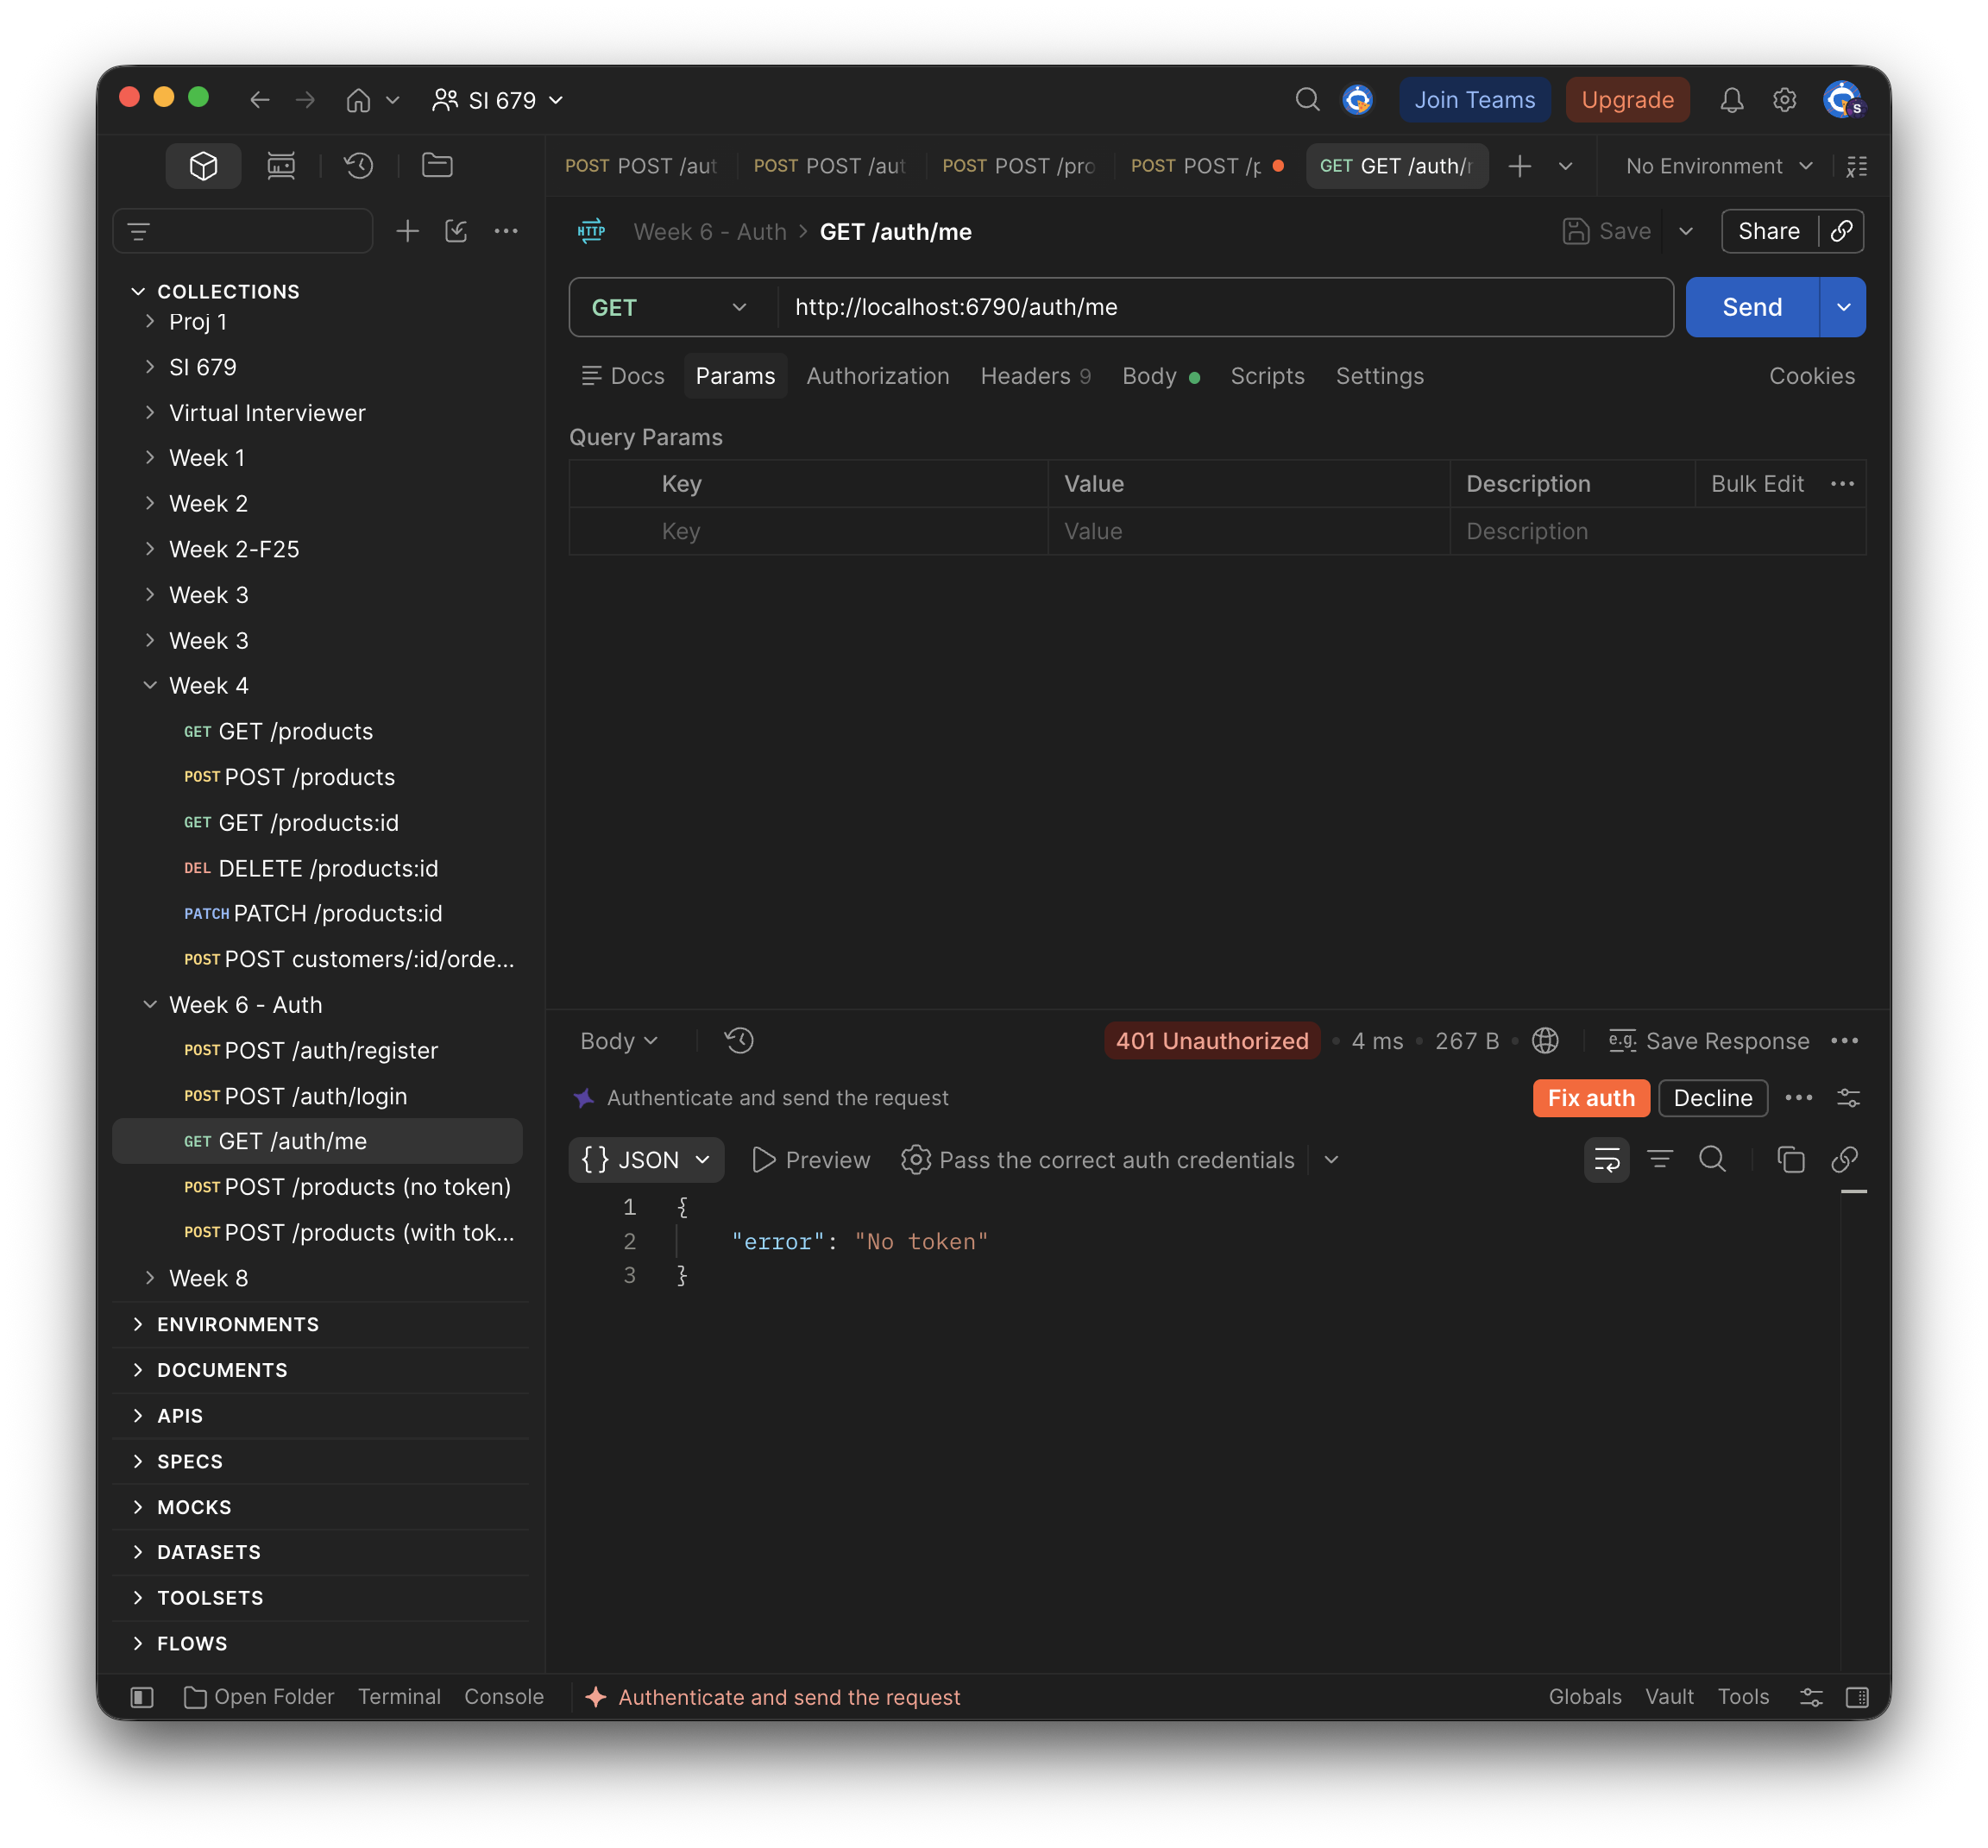The width and height of the screenshot is (1988, 1848).
Task: Open the No Environment dropdown
Action: pyautogui.click(x=1718, y=166)
